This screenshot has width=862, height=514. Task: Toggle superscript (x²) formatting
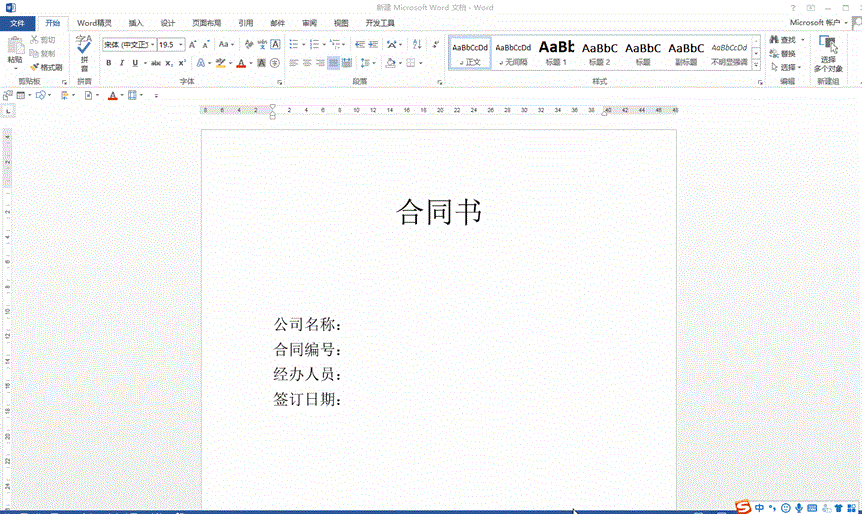pos(182,63)
